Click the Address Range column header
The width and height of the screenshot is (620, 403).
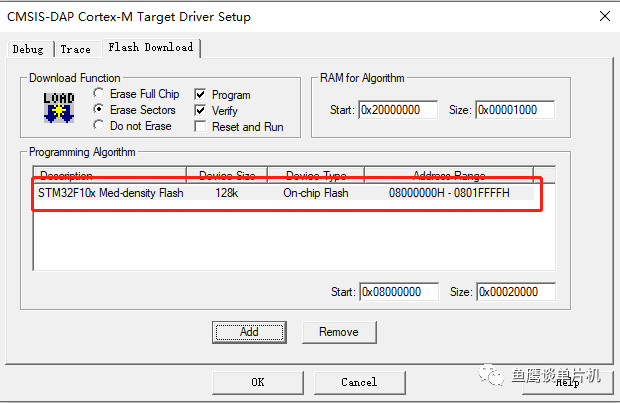[x=449, y=175]
